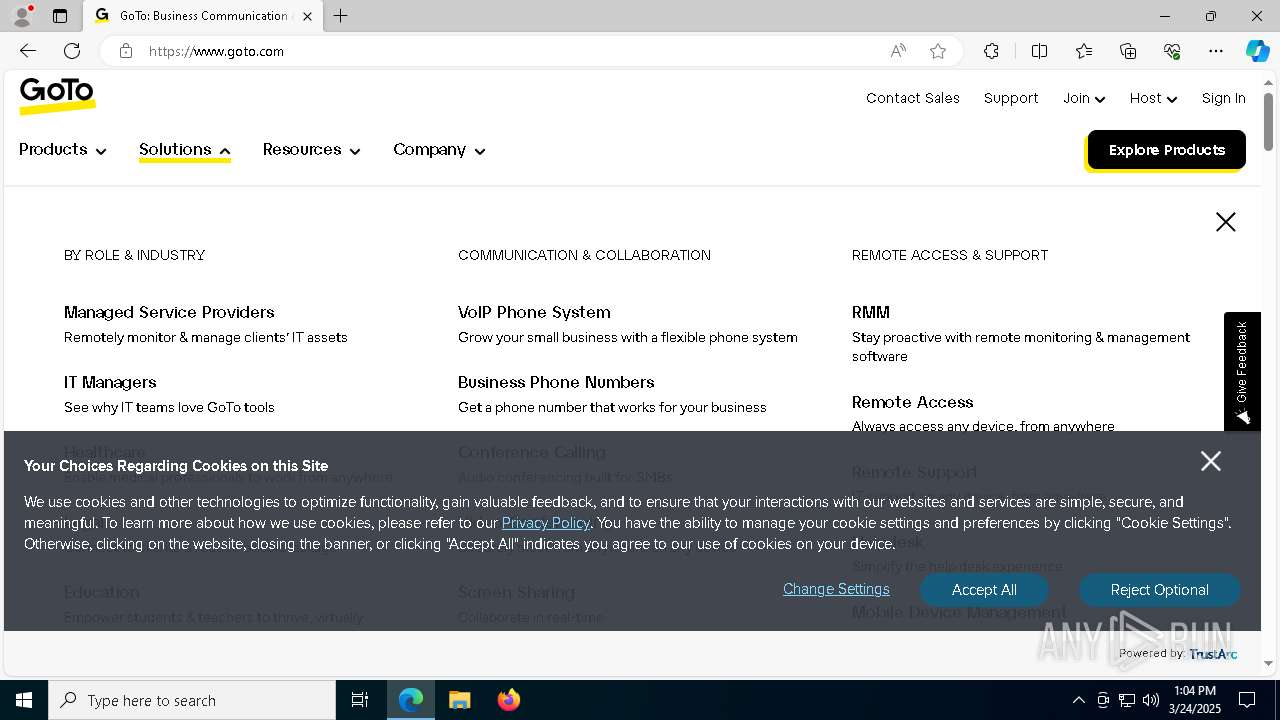Launch Copilot sidebar
The height and width of the screenshot is (720, 1280).
click(1257, 51)
